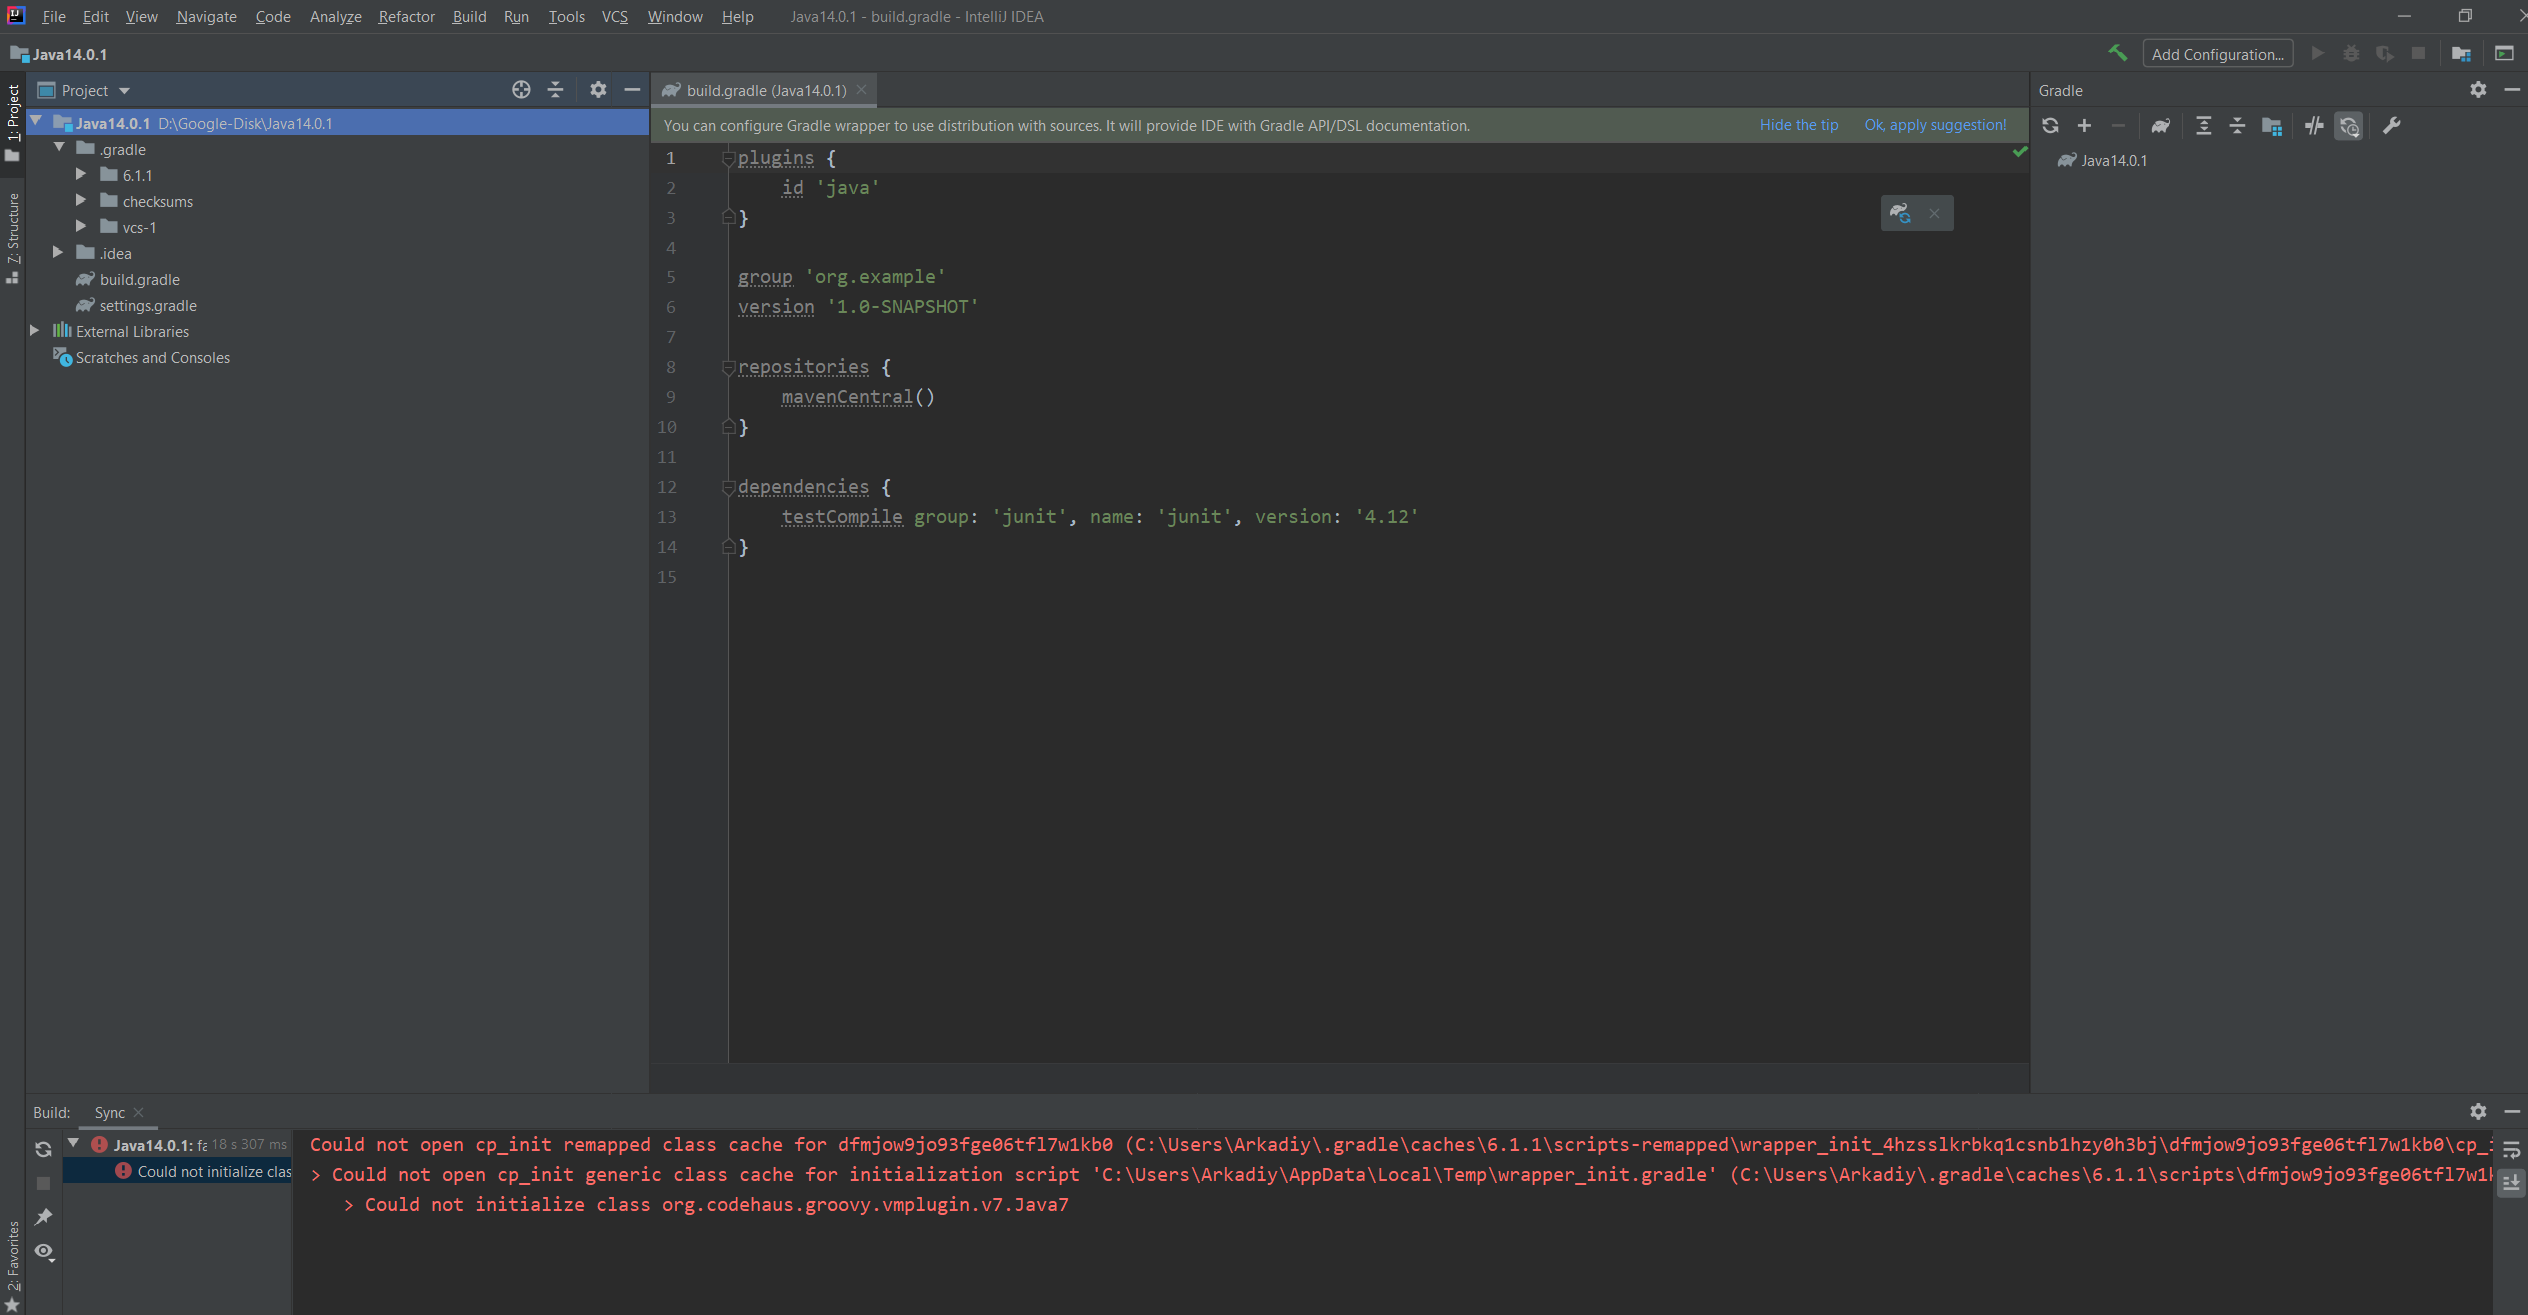The width and height of the screenshot is (2528, 1315).
Task: Link a Gradle project with plus icon
Action: pos(2084,126)
